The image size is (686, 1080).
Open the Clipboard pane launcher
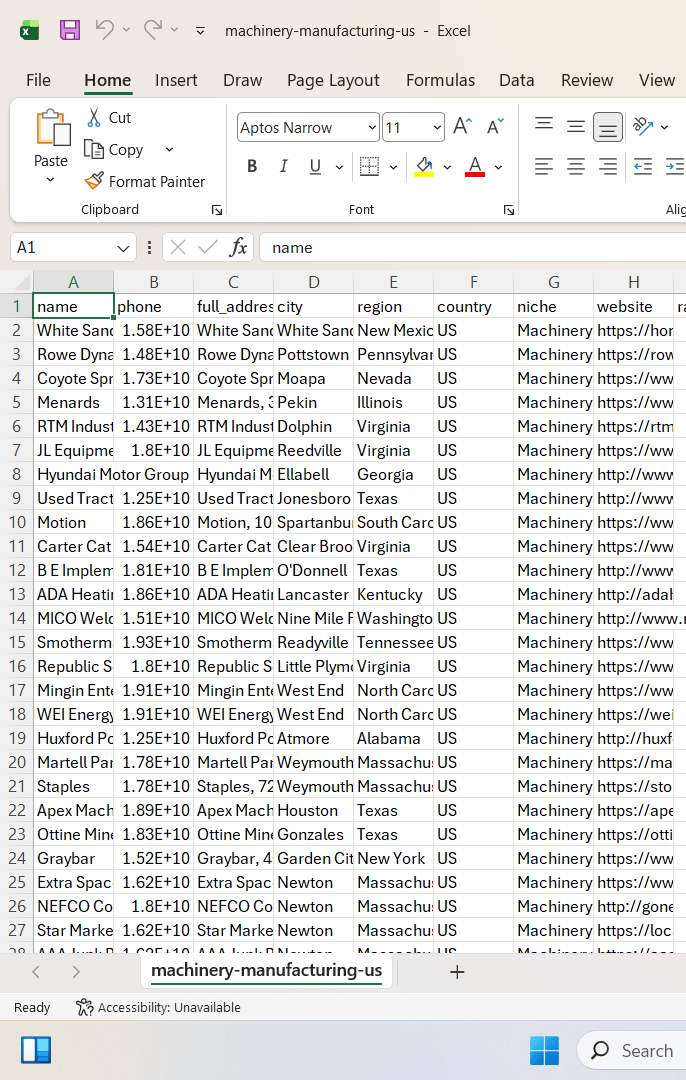point(217,210)
